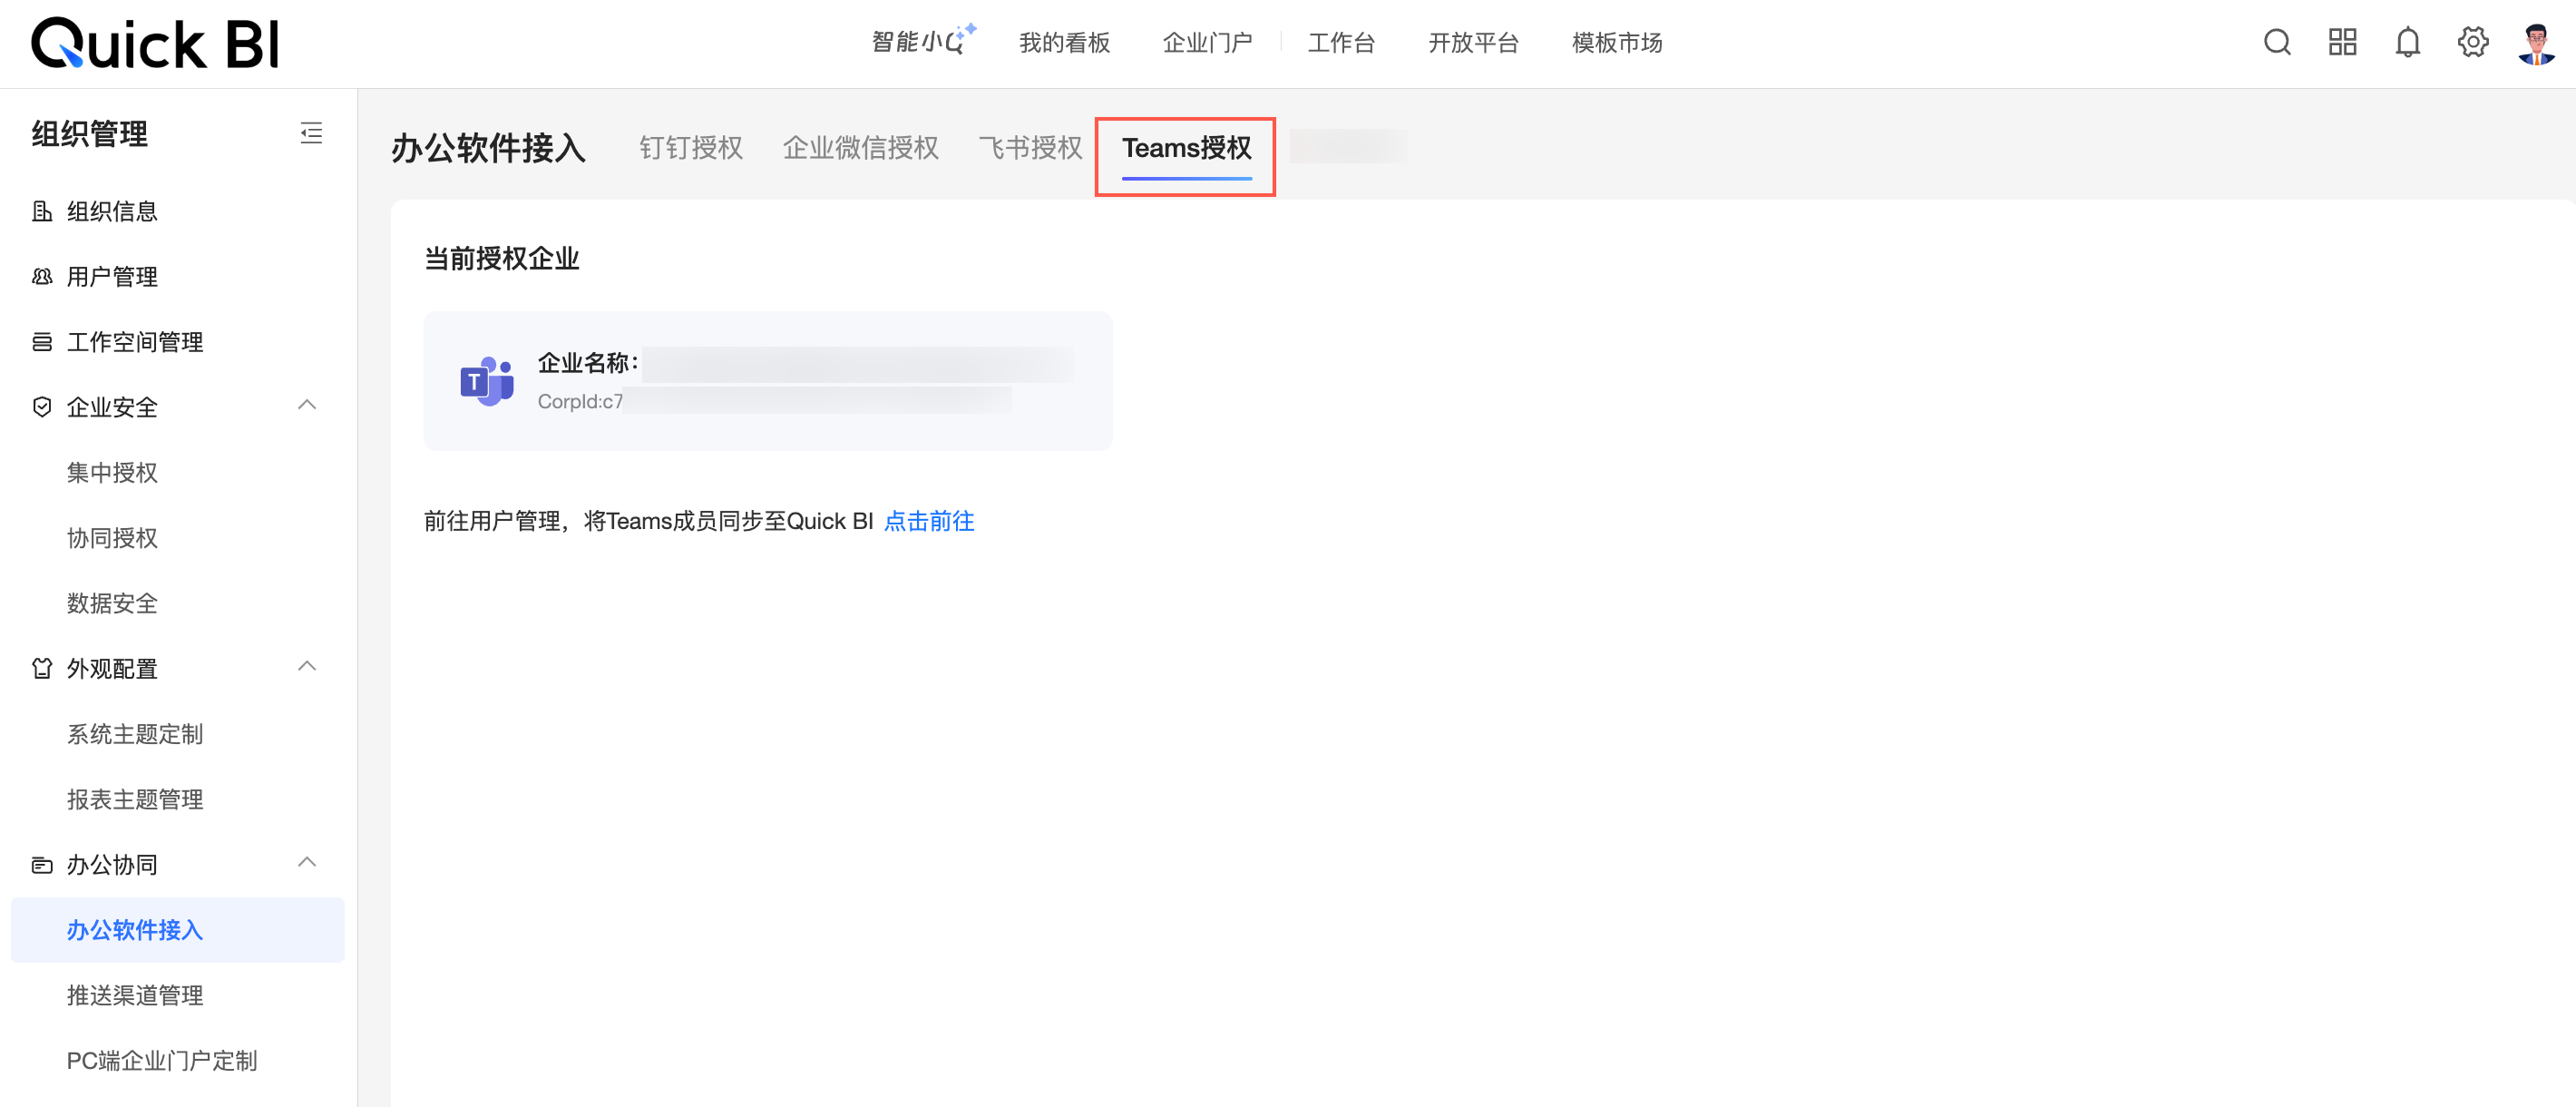Image resolution: width=2576 pixels, height=1107 pixels.
Task: Open 工作台 in the top navigation
Action: (x=1341, y=43)
